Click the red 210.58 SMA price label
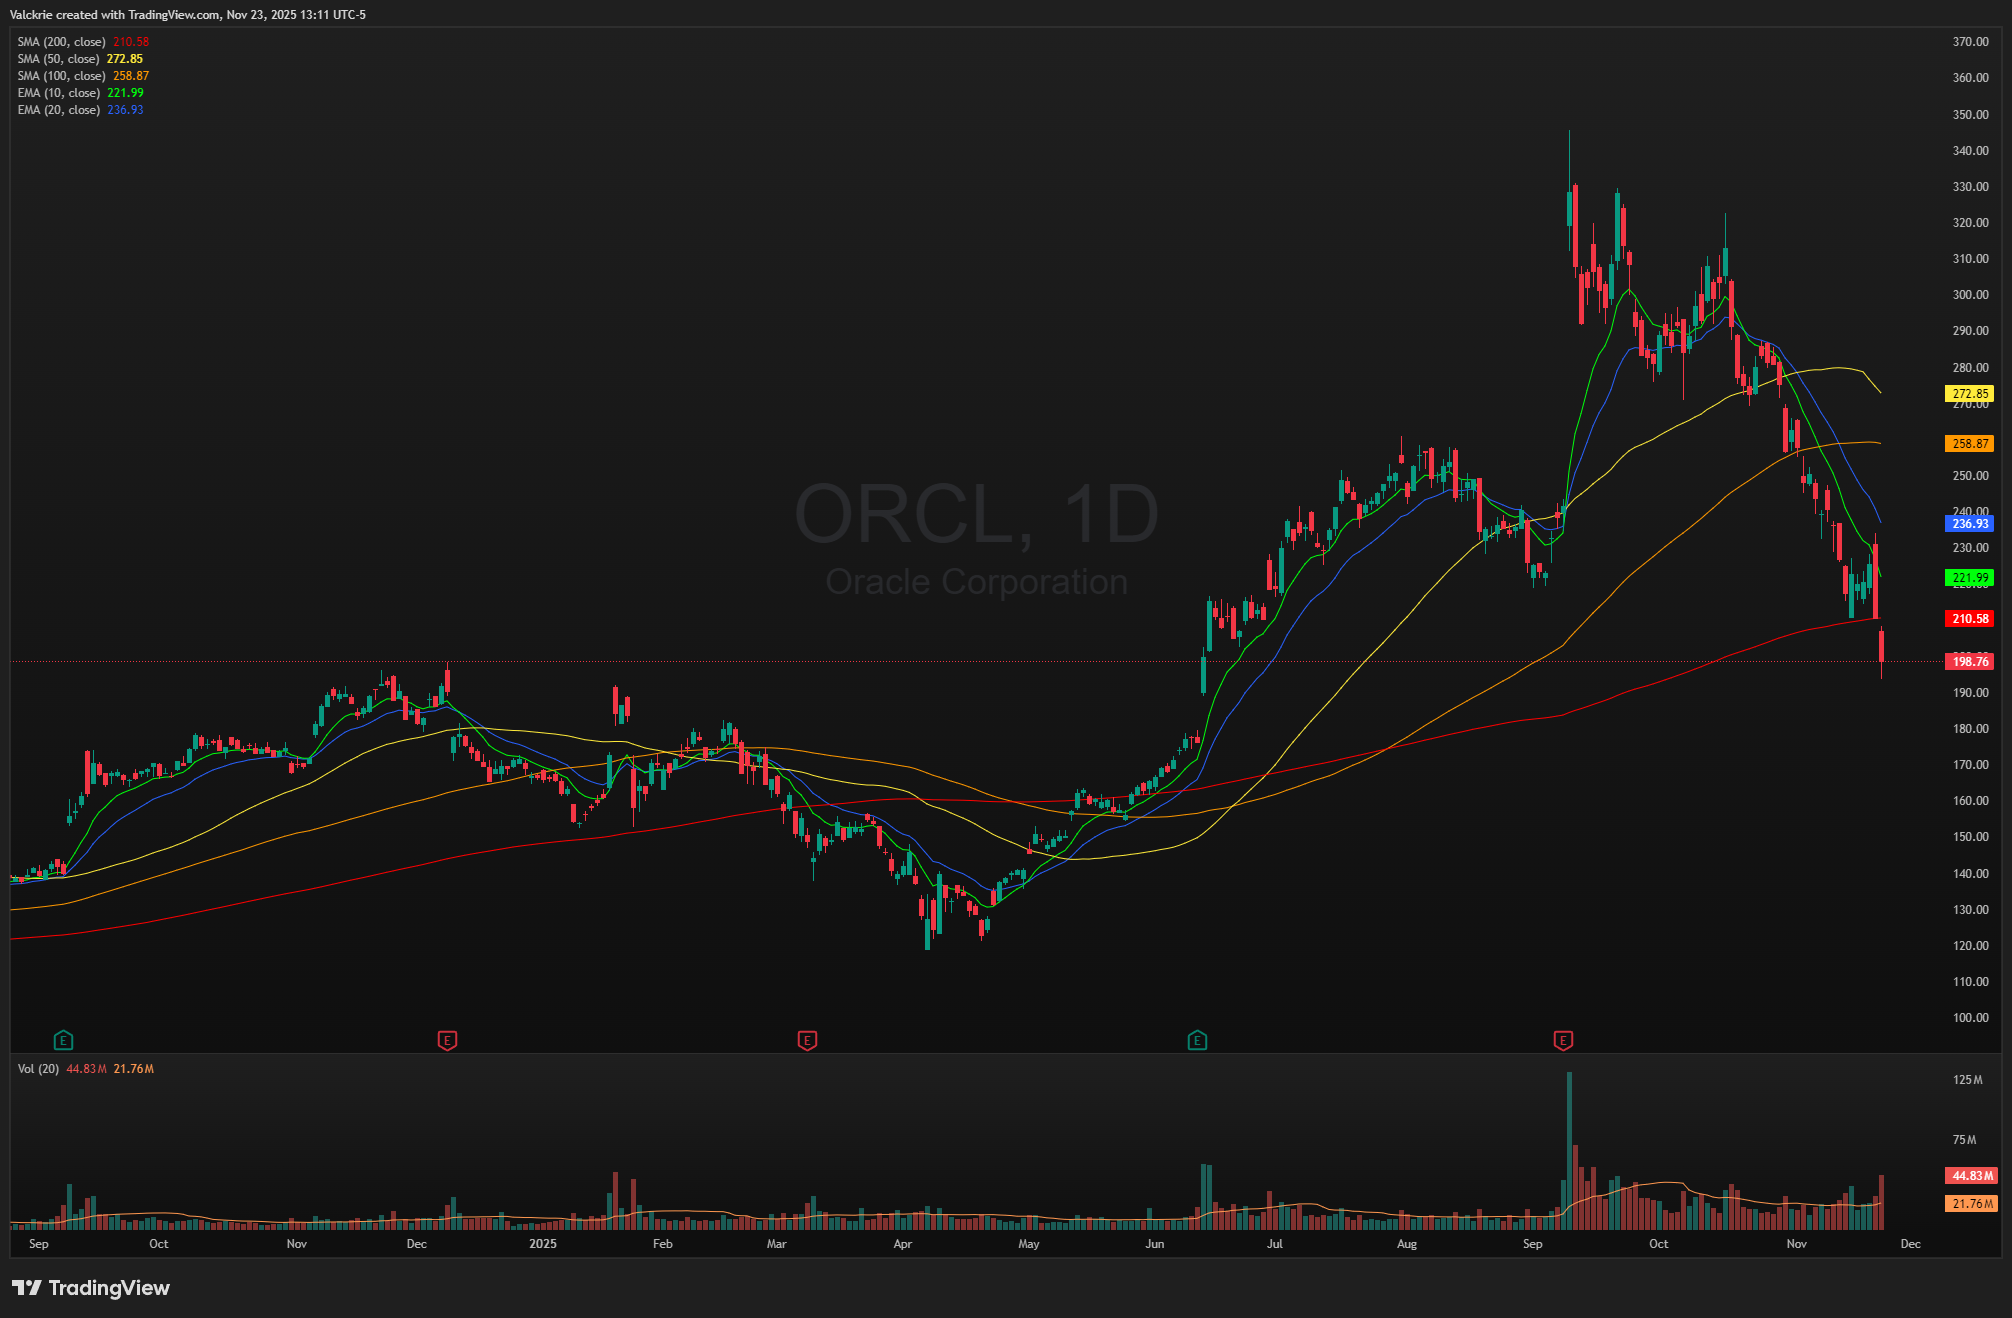Screen dimensions: 2012x1318 (1969, 619)
